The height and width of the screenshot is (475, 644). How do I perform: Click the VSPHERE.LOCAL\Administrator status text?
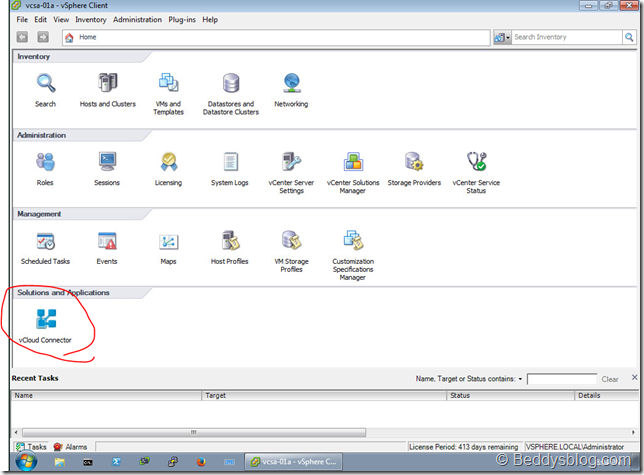(575, 447)
